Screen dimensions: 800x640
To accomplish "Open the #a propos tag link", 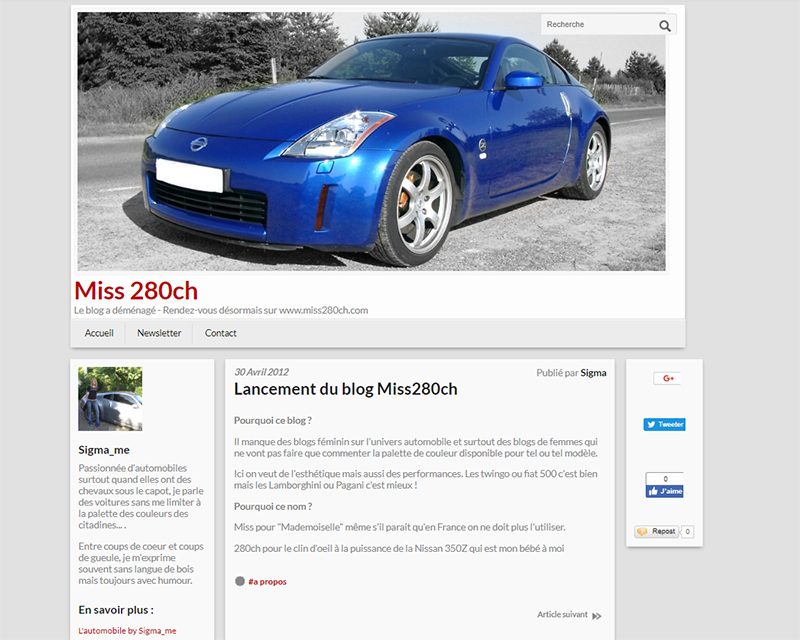I will 267,581.
